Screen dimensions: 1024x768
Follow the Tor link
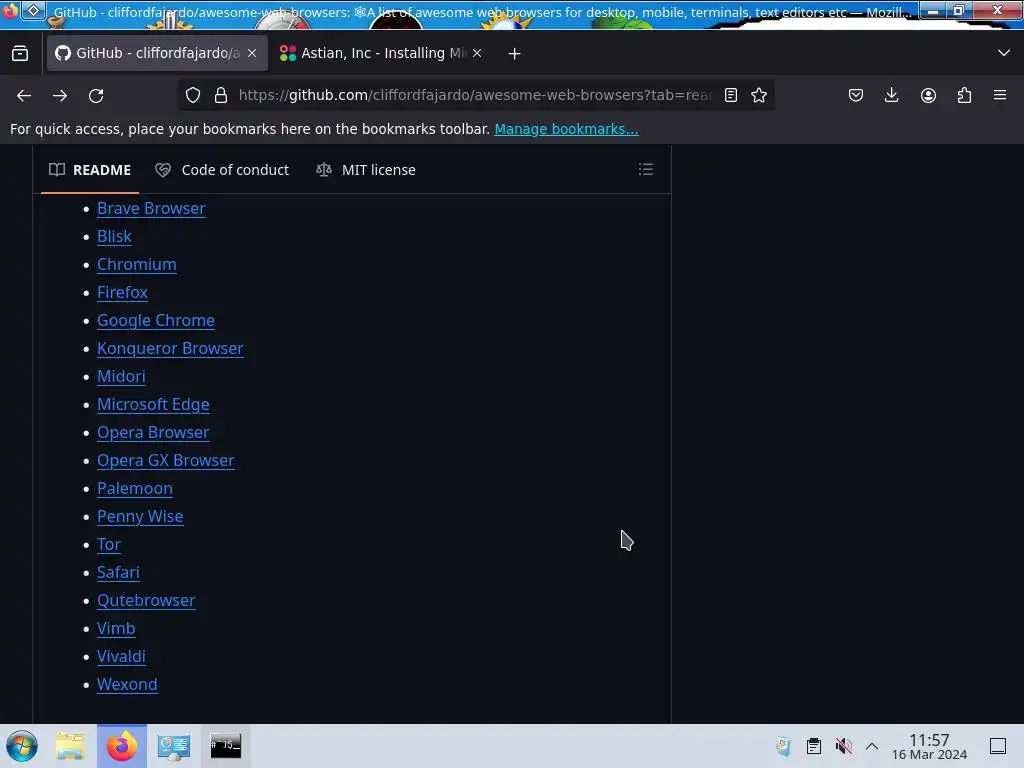tap(109, 545)
